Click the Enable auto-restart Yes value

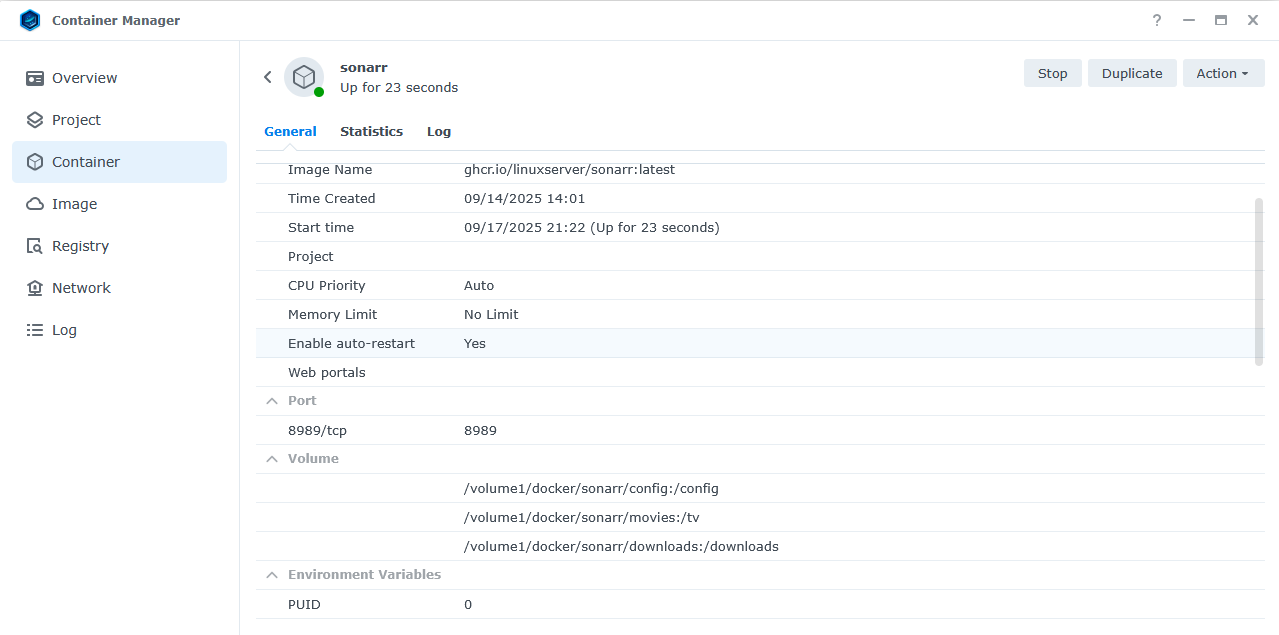click(475, 344)
